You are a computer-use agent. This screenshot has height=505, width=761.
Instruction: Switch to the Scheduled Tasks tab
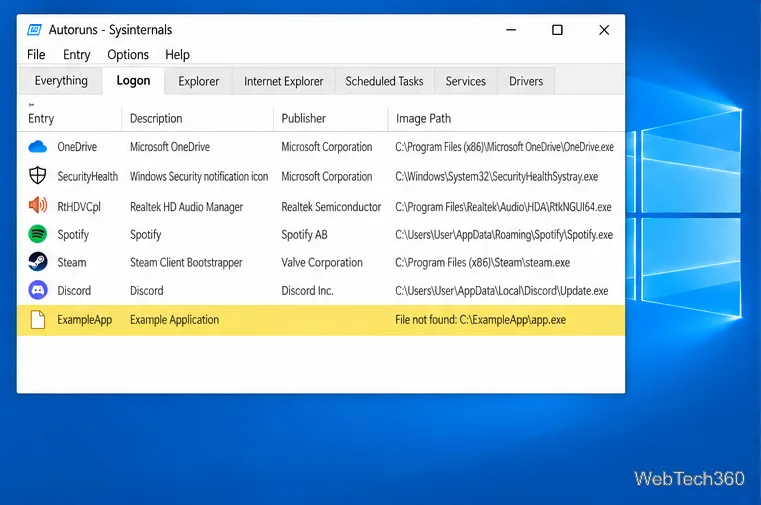pyautogui.click(x=384, y=81)
